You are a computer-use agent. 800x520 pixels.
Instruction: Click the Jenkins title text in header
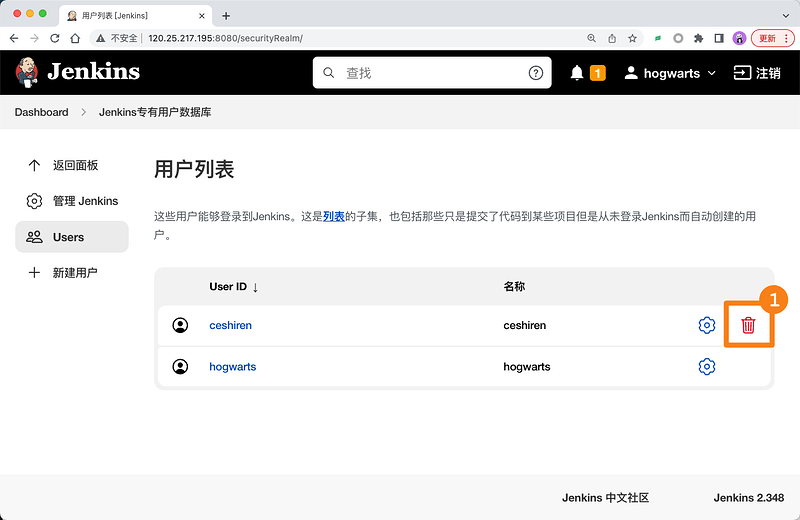93,71
